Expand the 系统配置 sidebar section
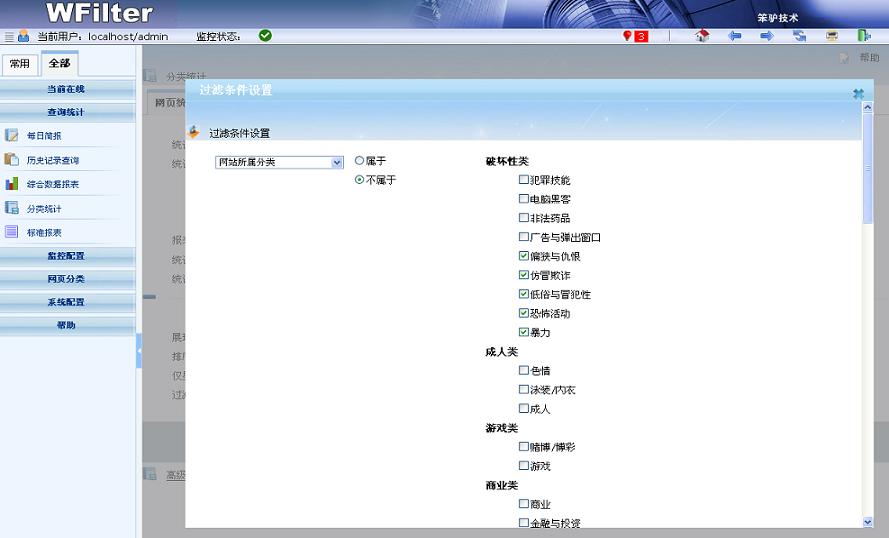The image size is (889, 538). (66, 302)
